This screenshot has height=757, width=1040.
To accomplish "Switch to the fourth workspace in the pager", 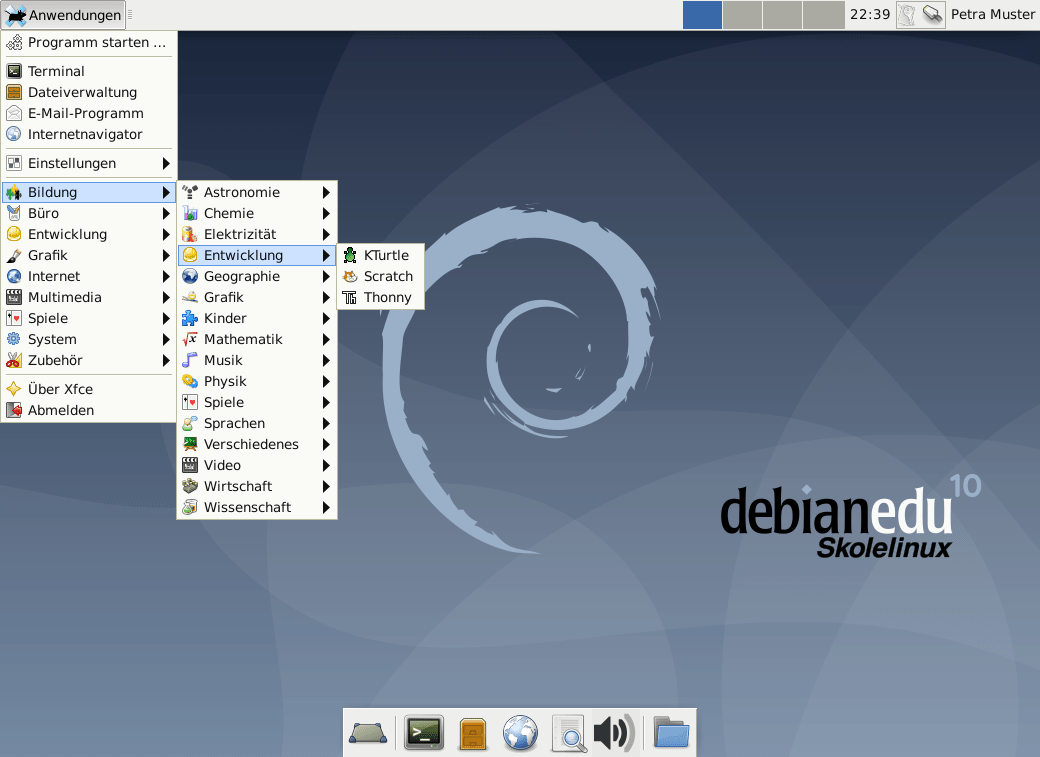I will pyautogui.click(x=823, y=15).
